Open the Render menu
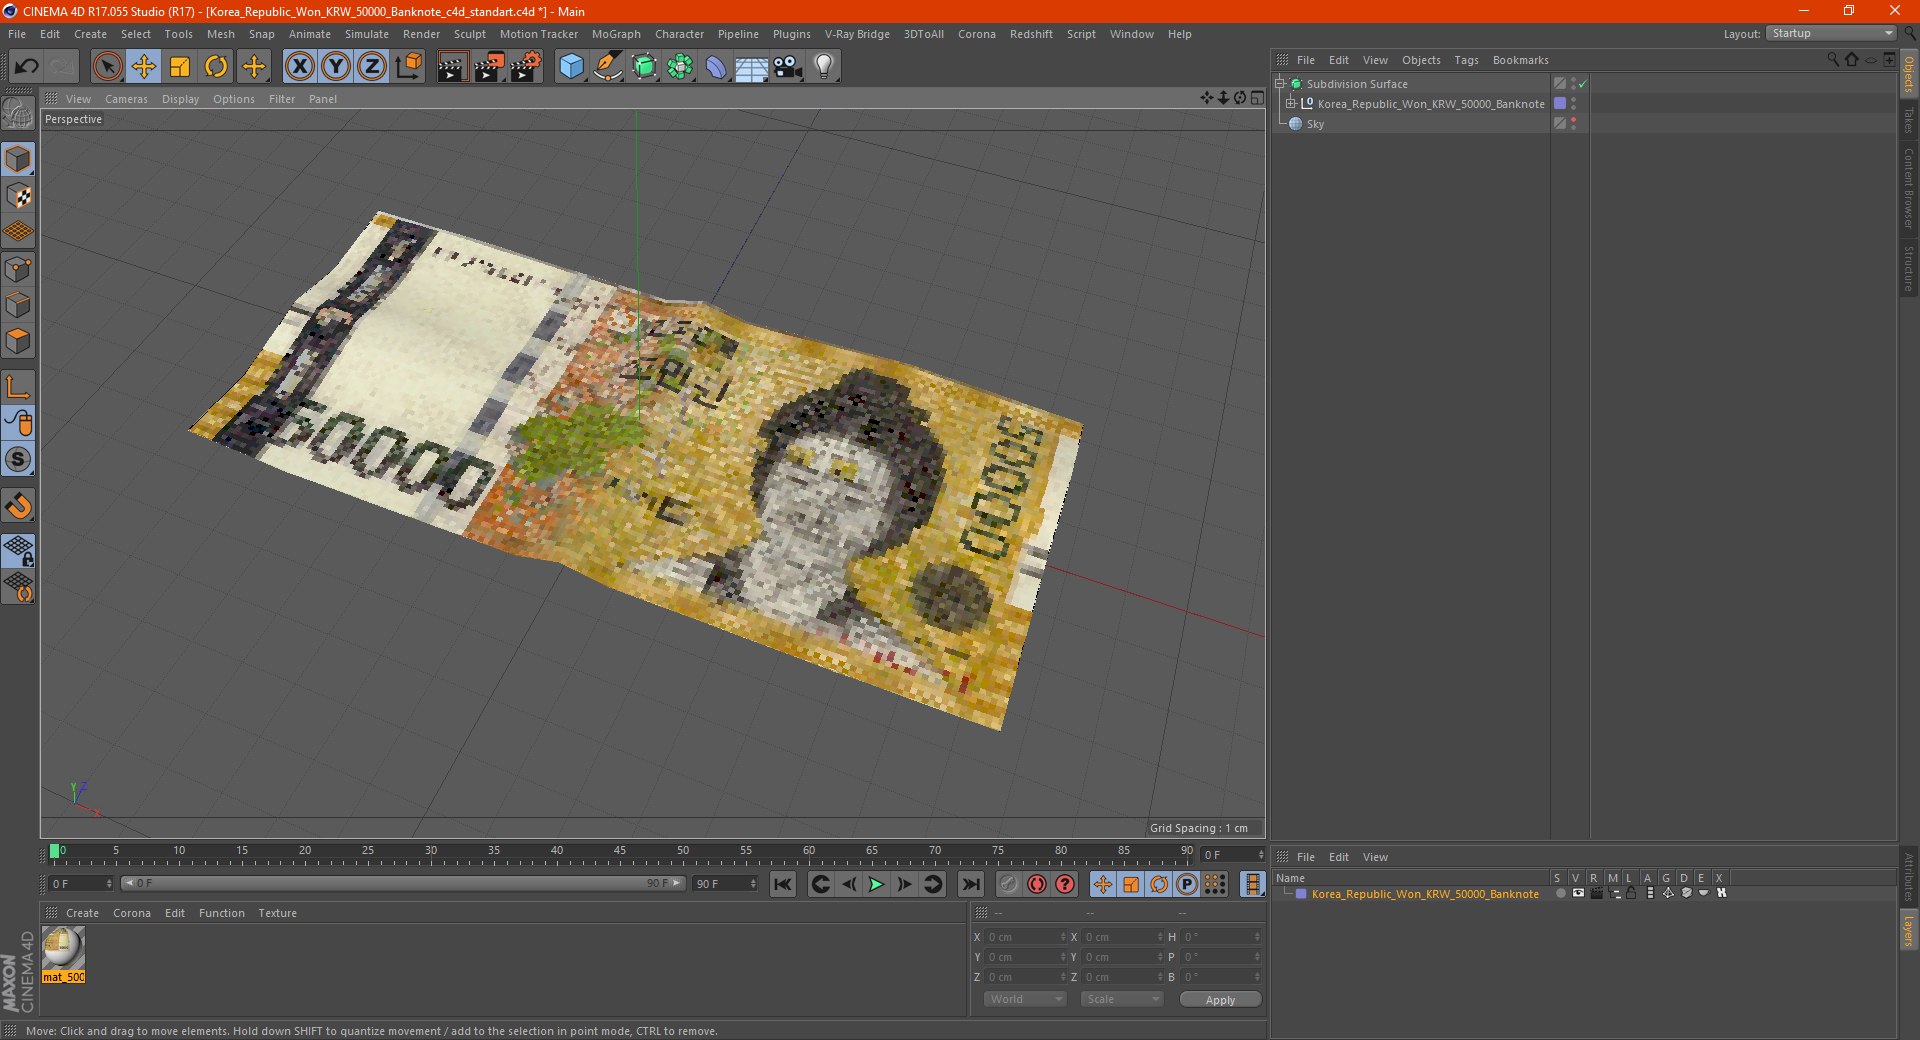Viewport: 1920px width, 1040px height. coord(421,34)
